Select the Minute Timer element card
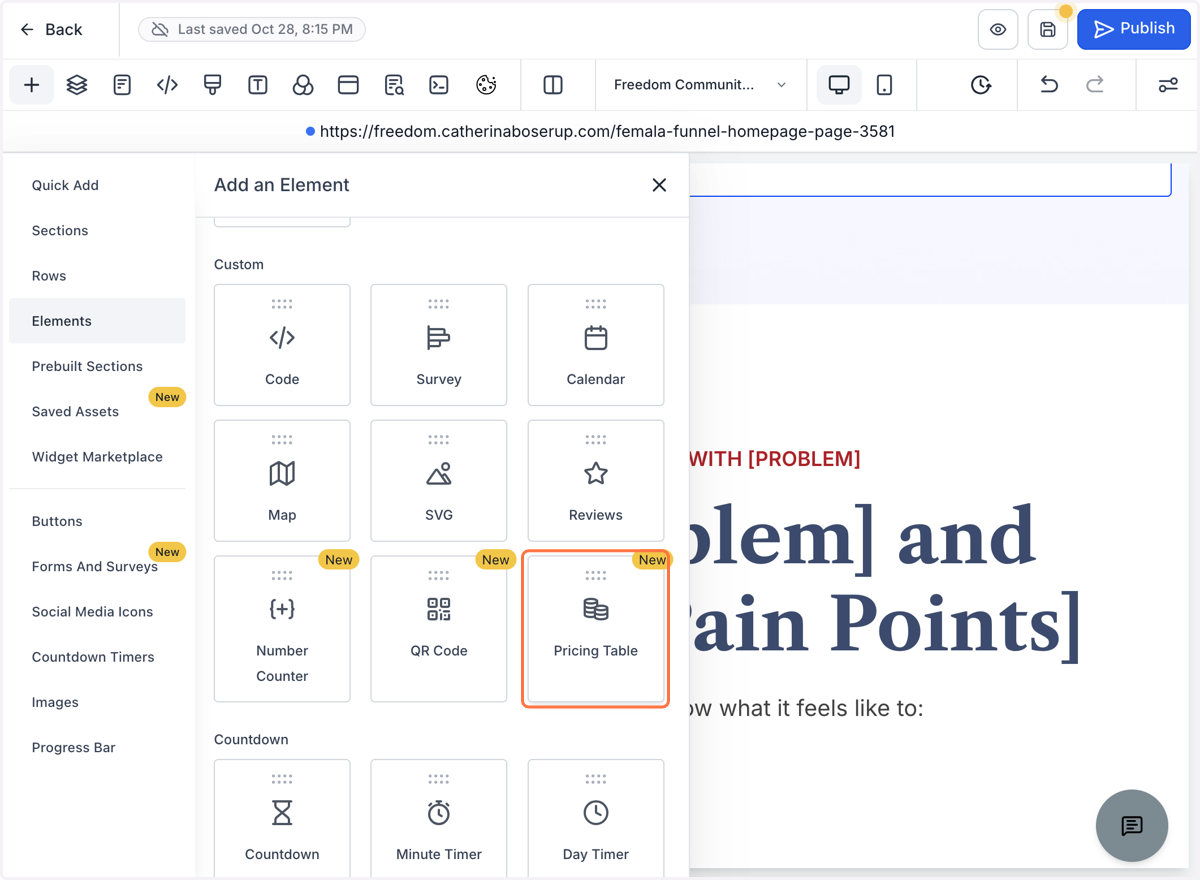Screen dimensions: 1200x880 pos(439,818)
